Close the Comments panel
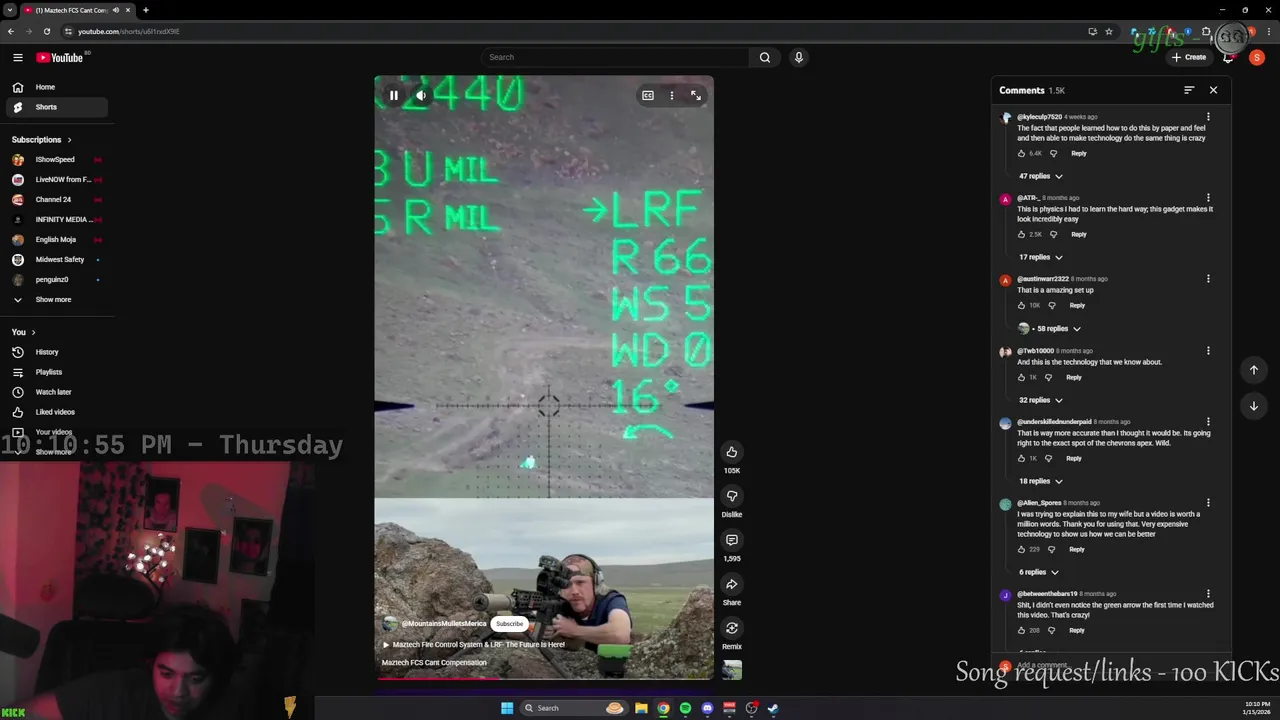1280x720 pixels. (1213, 90)
